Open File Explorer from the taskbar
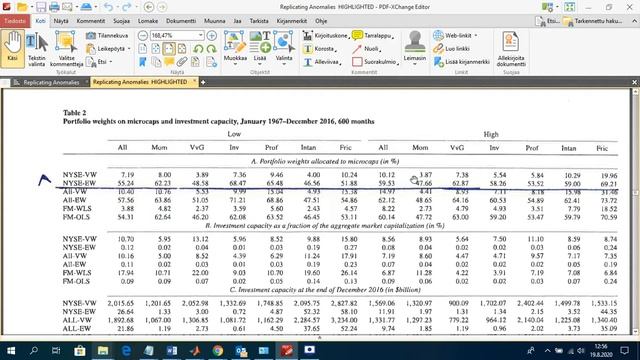640x360 pixels. point(103,351)
